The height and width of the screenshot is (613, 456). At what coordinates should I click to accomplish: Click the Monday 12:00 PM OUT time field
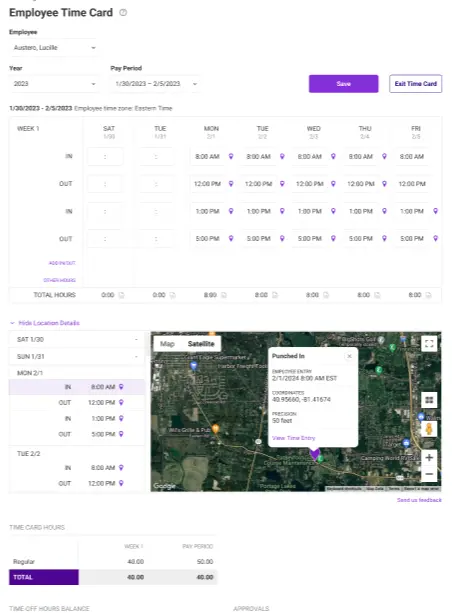pyautogui.click(x=207, y=184)
